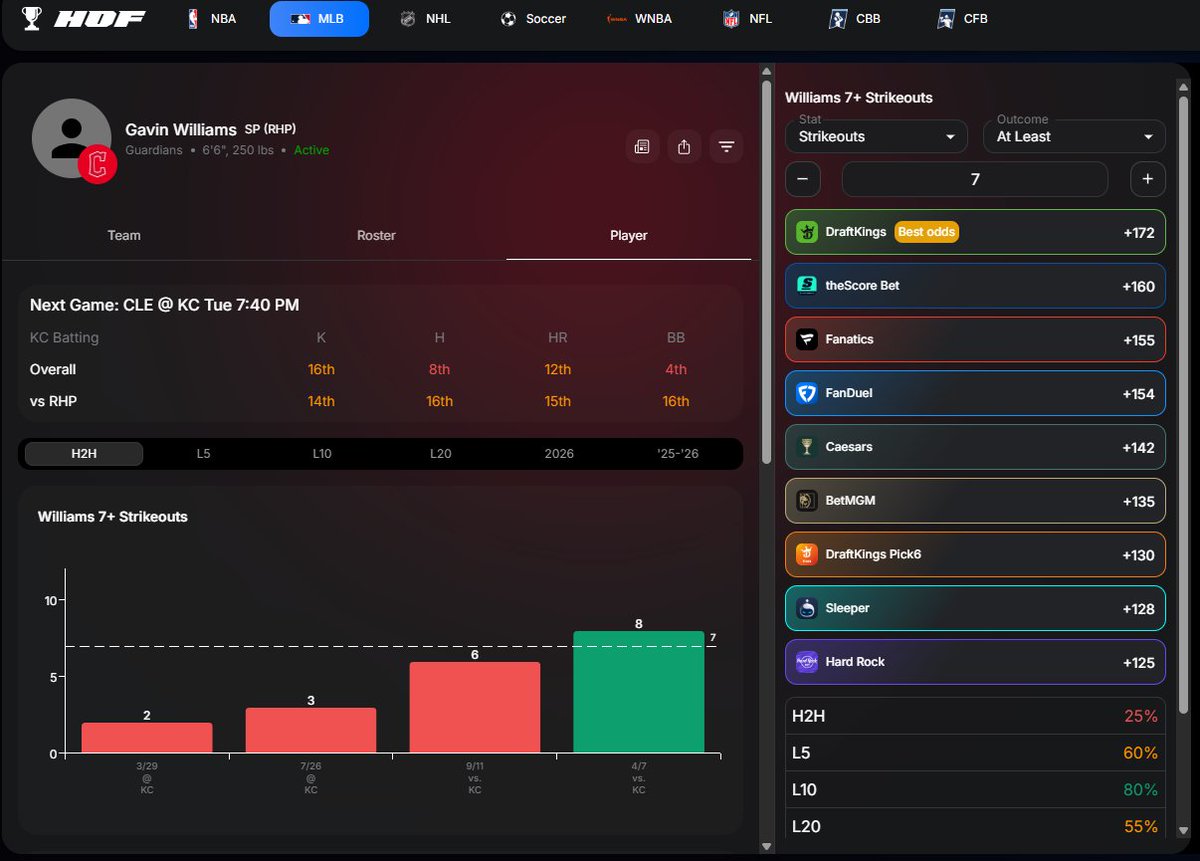The width and height of the screenshot is (1200, 861).
Task: Click the DraftKings Pick6 logo
Action: pyautogui.click(x=807, y=555)
